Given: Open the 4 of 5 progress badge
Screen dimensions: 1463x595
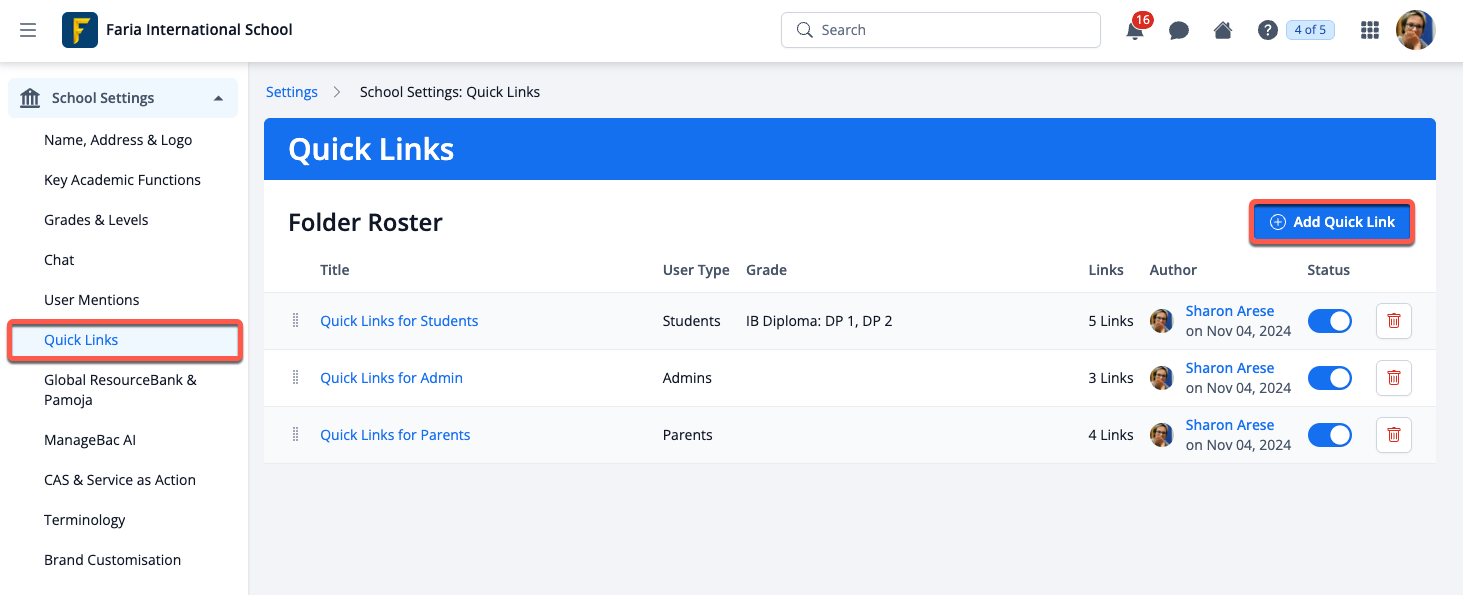Looking at the screenshot, I should pos(1310,30).
